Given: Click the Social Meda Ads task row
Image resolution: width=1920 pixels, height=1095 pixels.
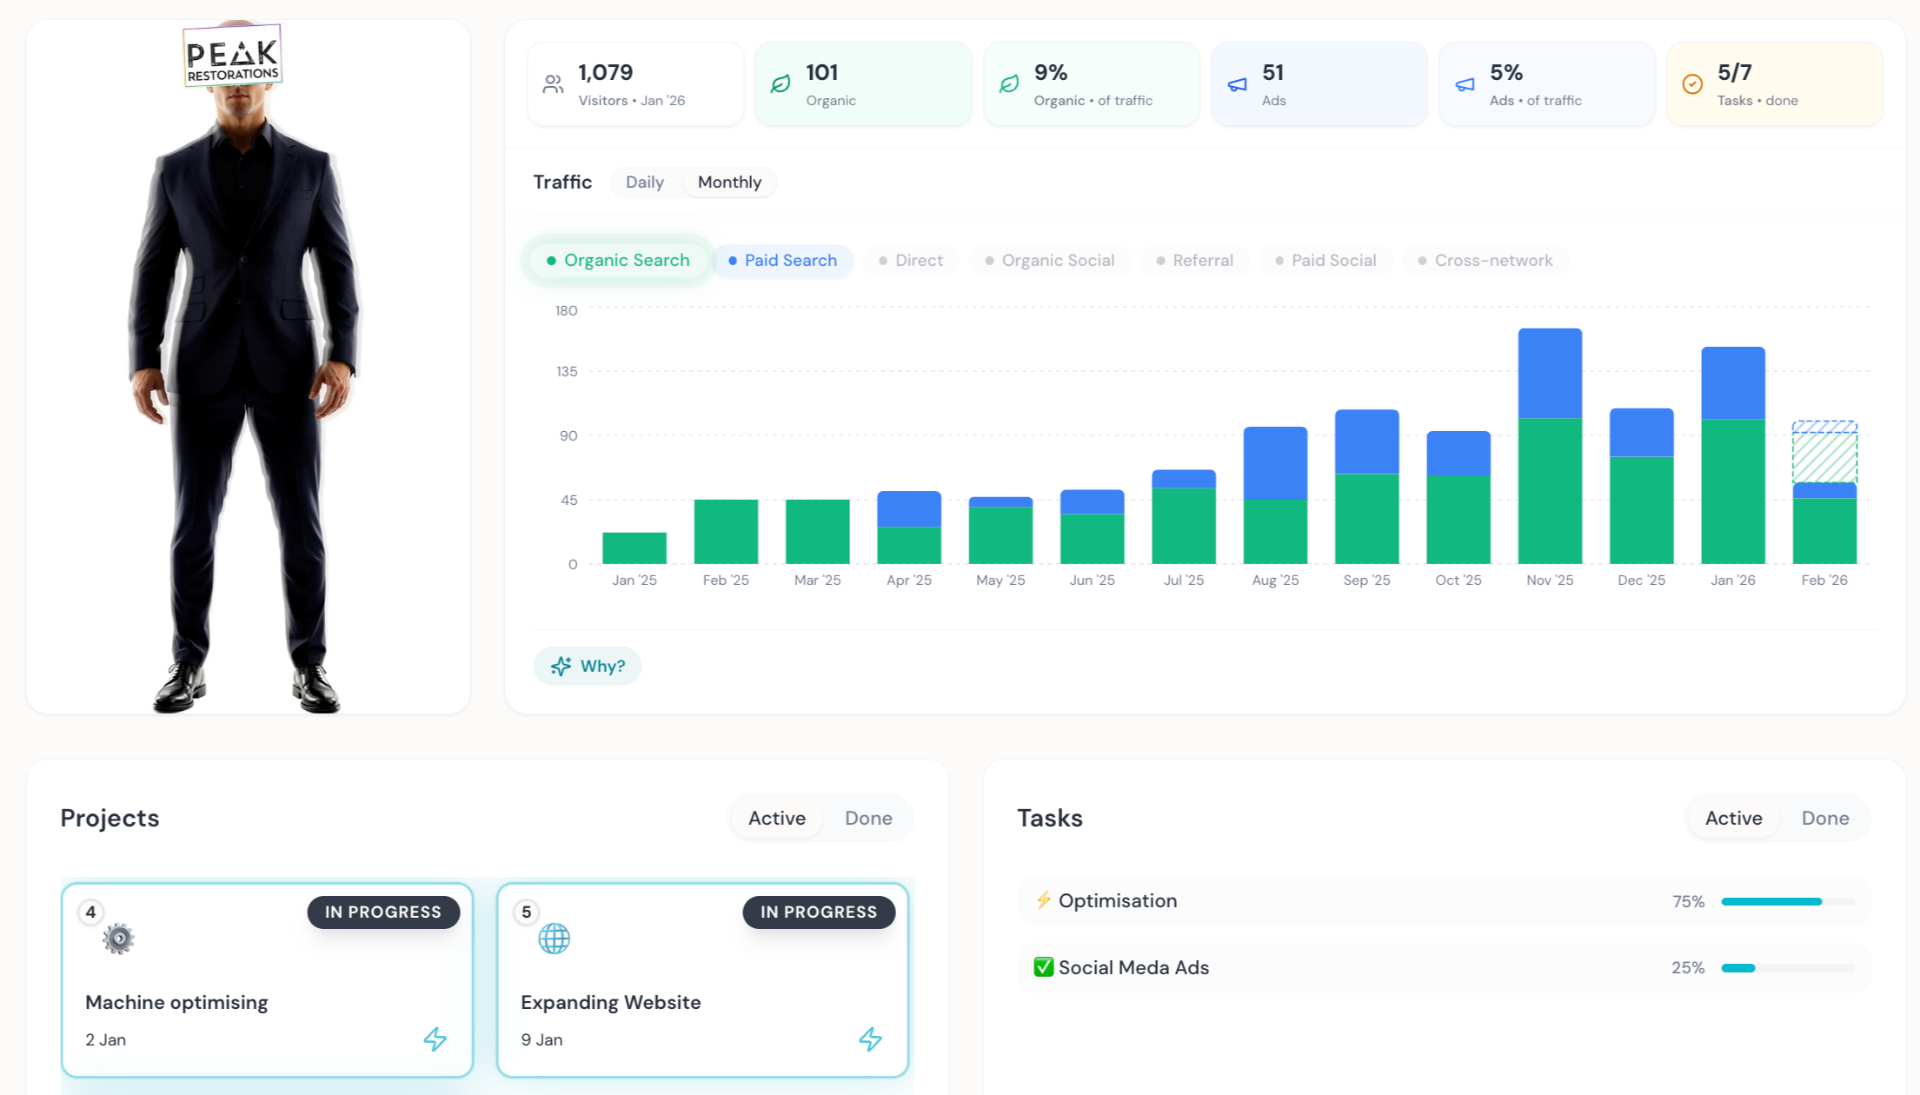Looking at the screenshot, I should (1444, 968).
